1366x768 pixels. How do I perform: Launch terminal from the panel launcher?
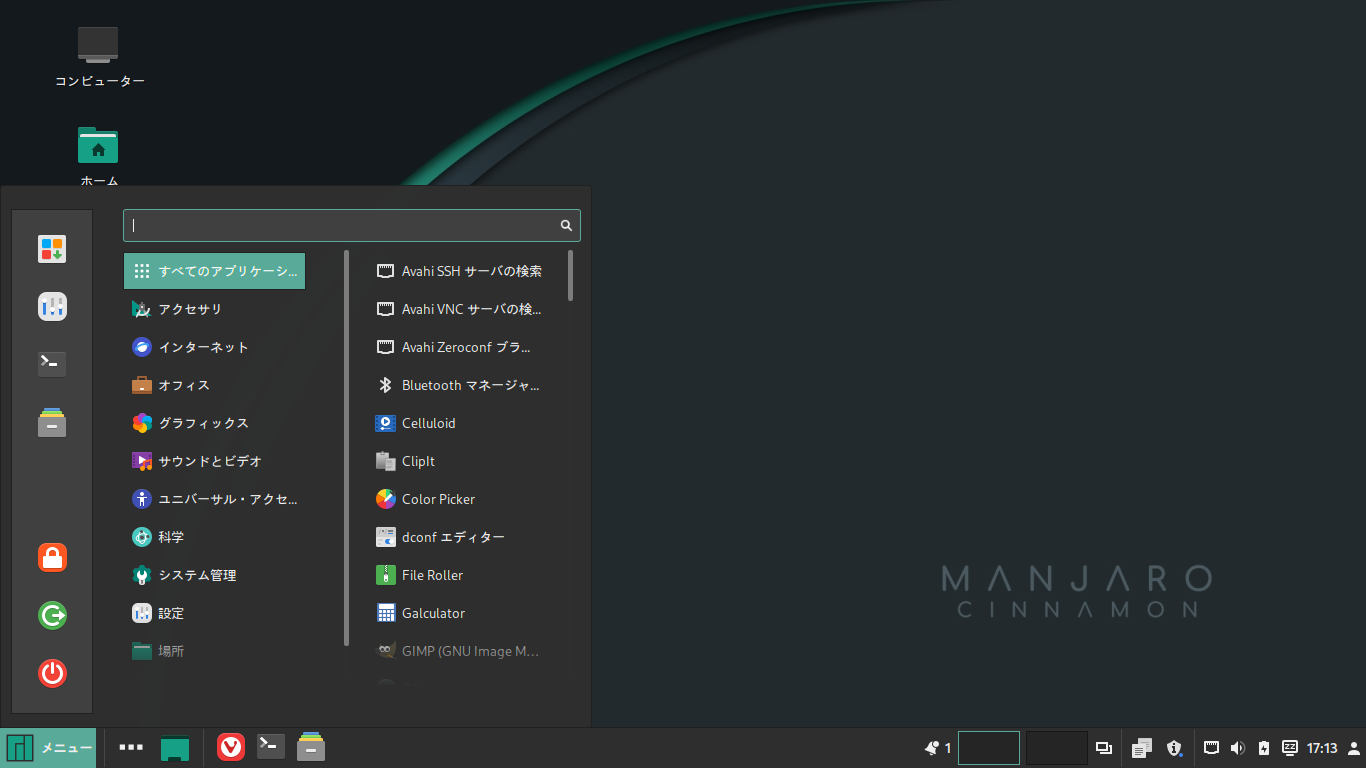click(x=271, y=747)
